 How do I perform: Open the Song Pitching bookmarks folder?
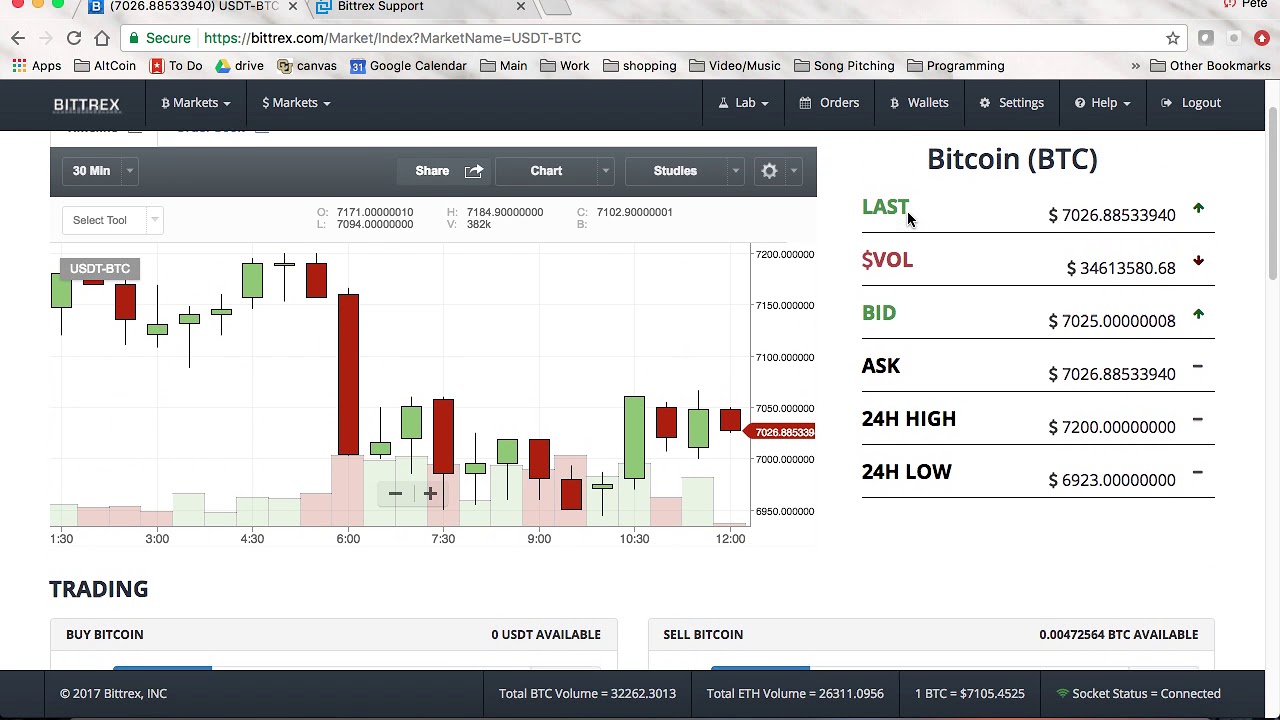(x=845, y=66)
